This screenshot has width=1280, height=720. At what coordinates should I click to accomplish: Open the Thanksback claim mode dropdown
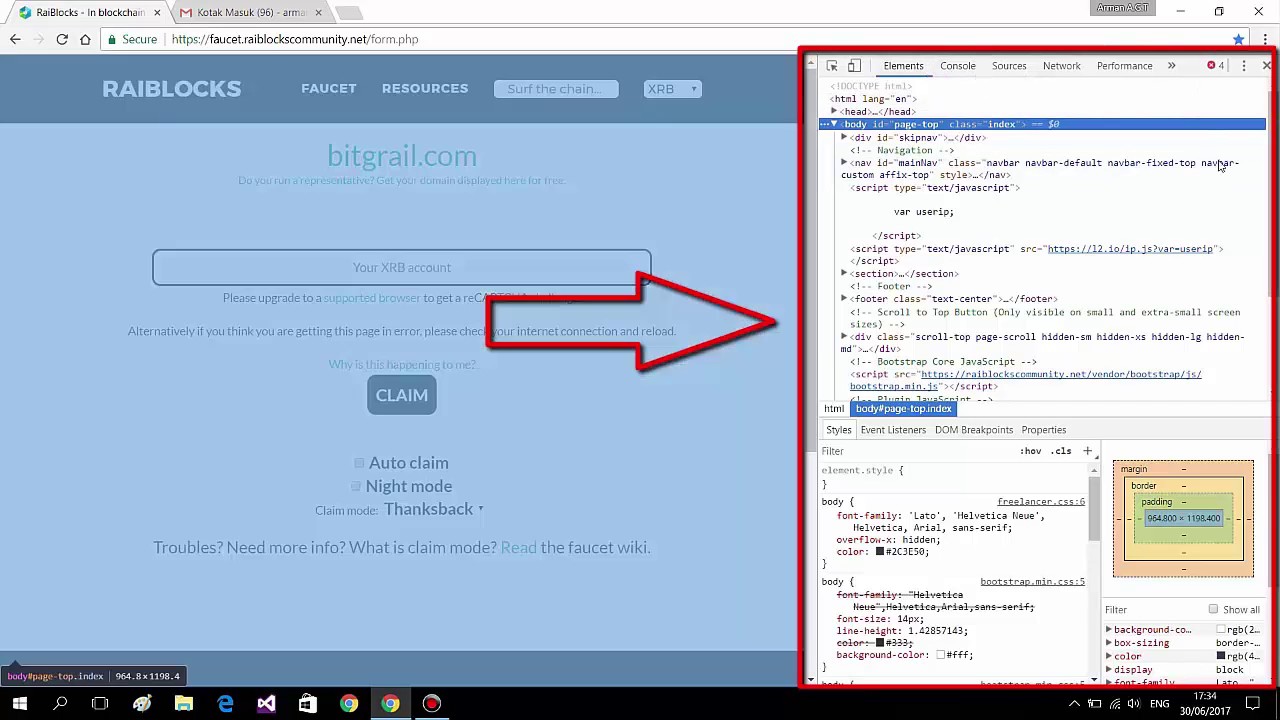click(433, 509)
